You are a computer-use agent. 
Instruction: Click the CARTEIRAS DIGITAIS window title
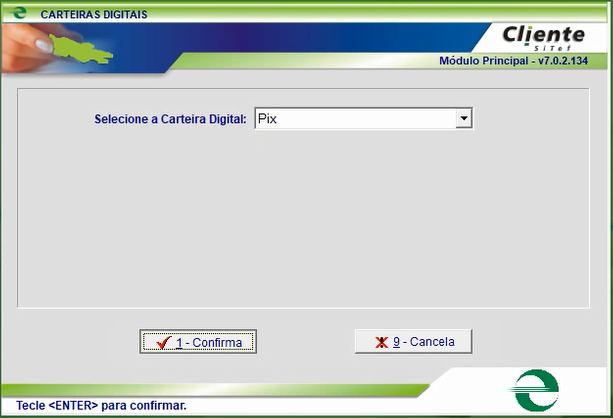93,15
